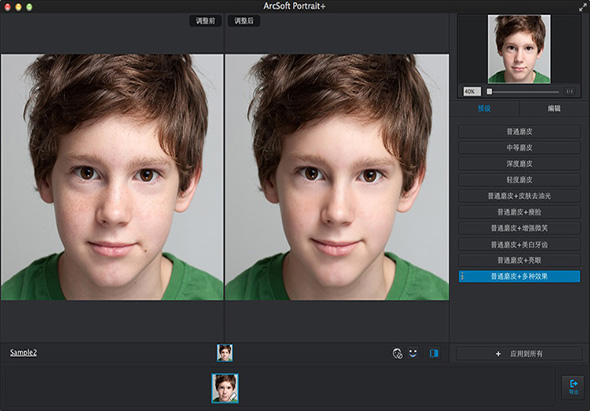Click the navigator preview thumbnail at top right
The width and height of the screenshot is (590, 411).
(519, 49)
